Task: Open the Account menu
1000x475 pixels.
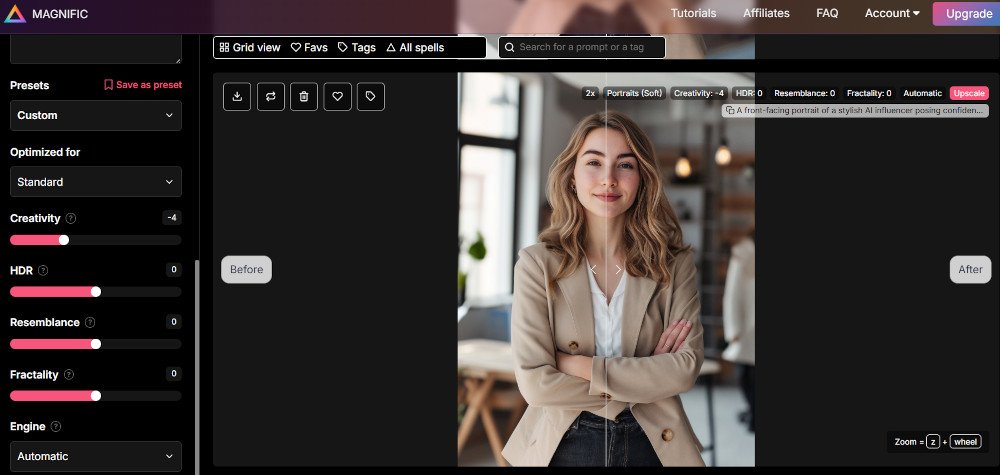Action: click(x=892, y=13)
